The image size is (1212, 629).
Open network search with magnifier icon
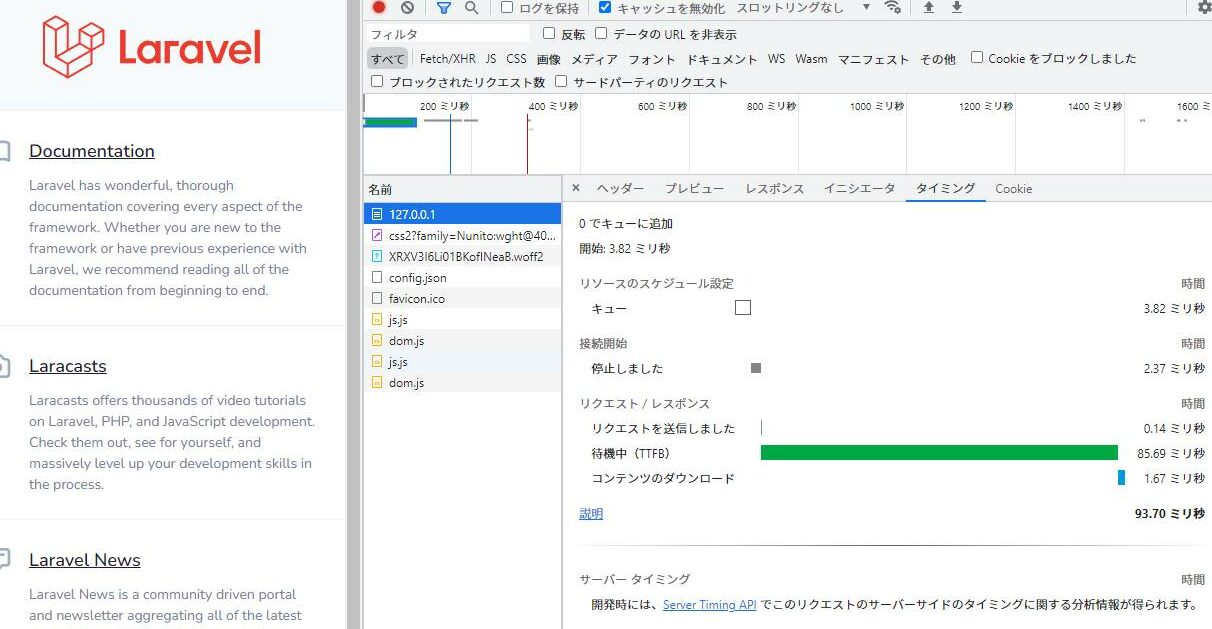pyautogui.click(x=471, y=7)
